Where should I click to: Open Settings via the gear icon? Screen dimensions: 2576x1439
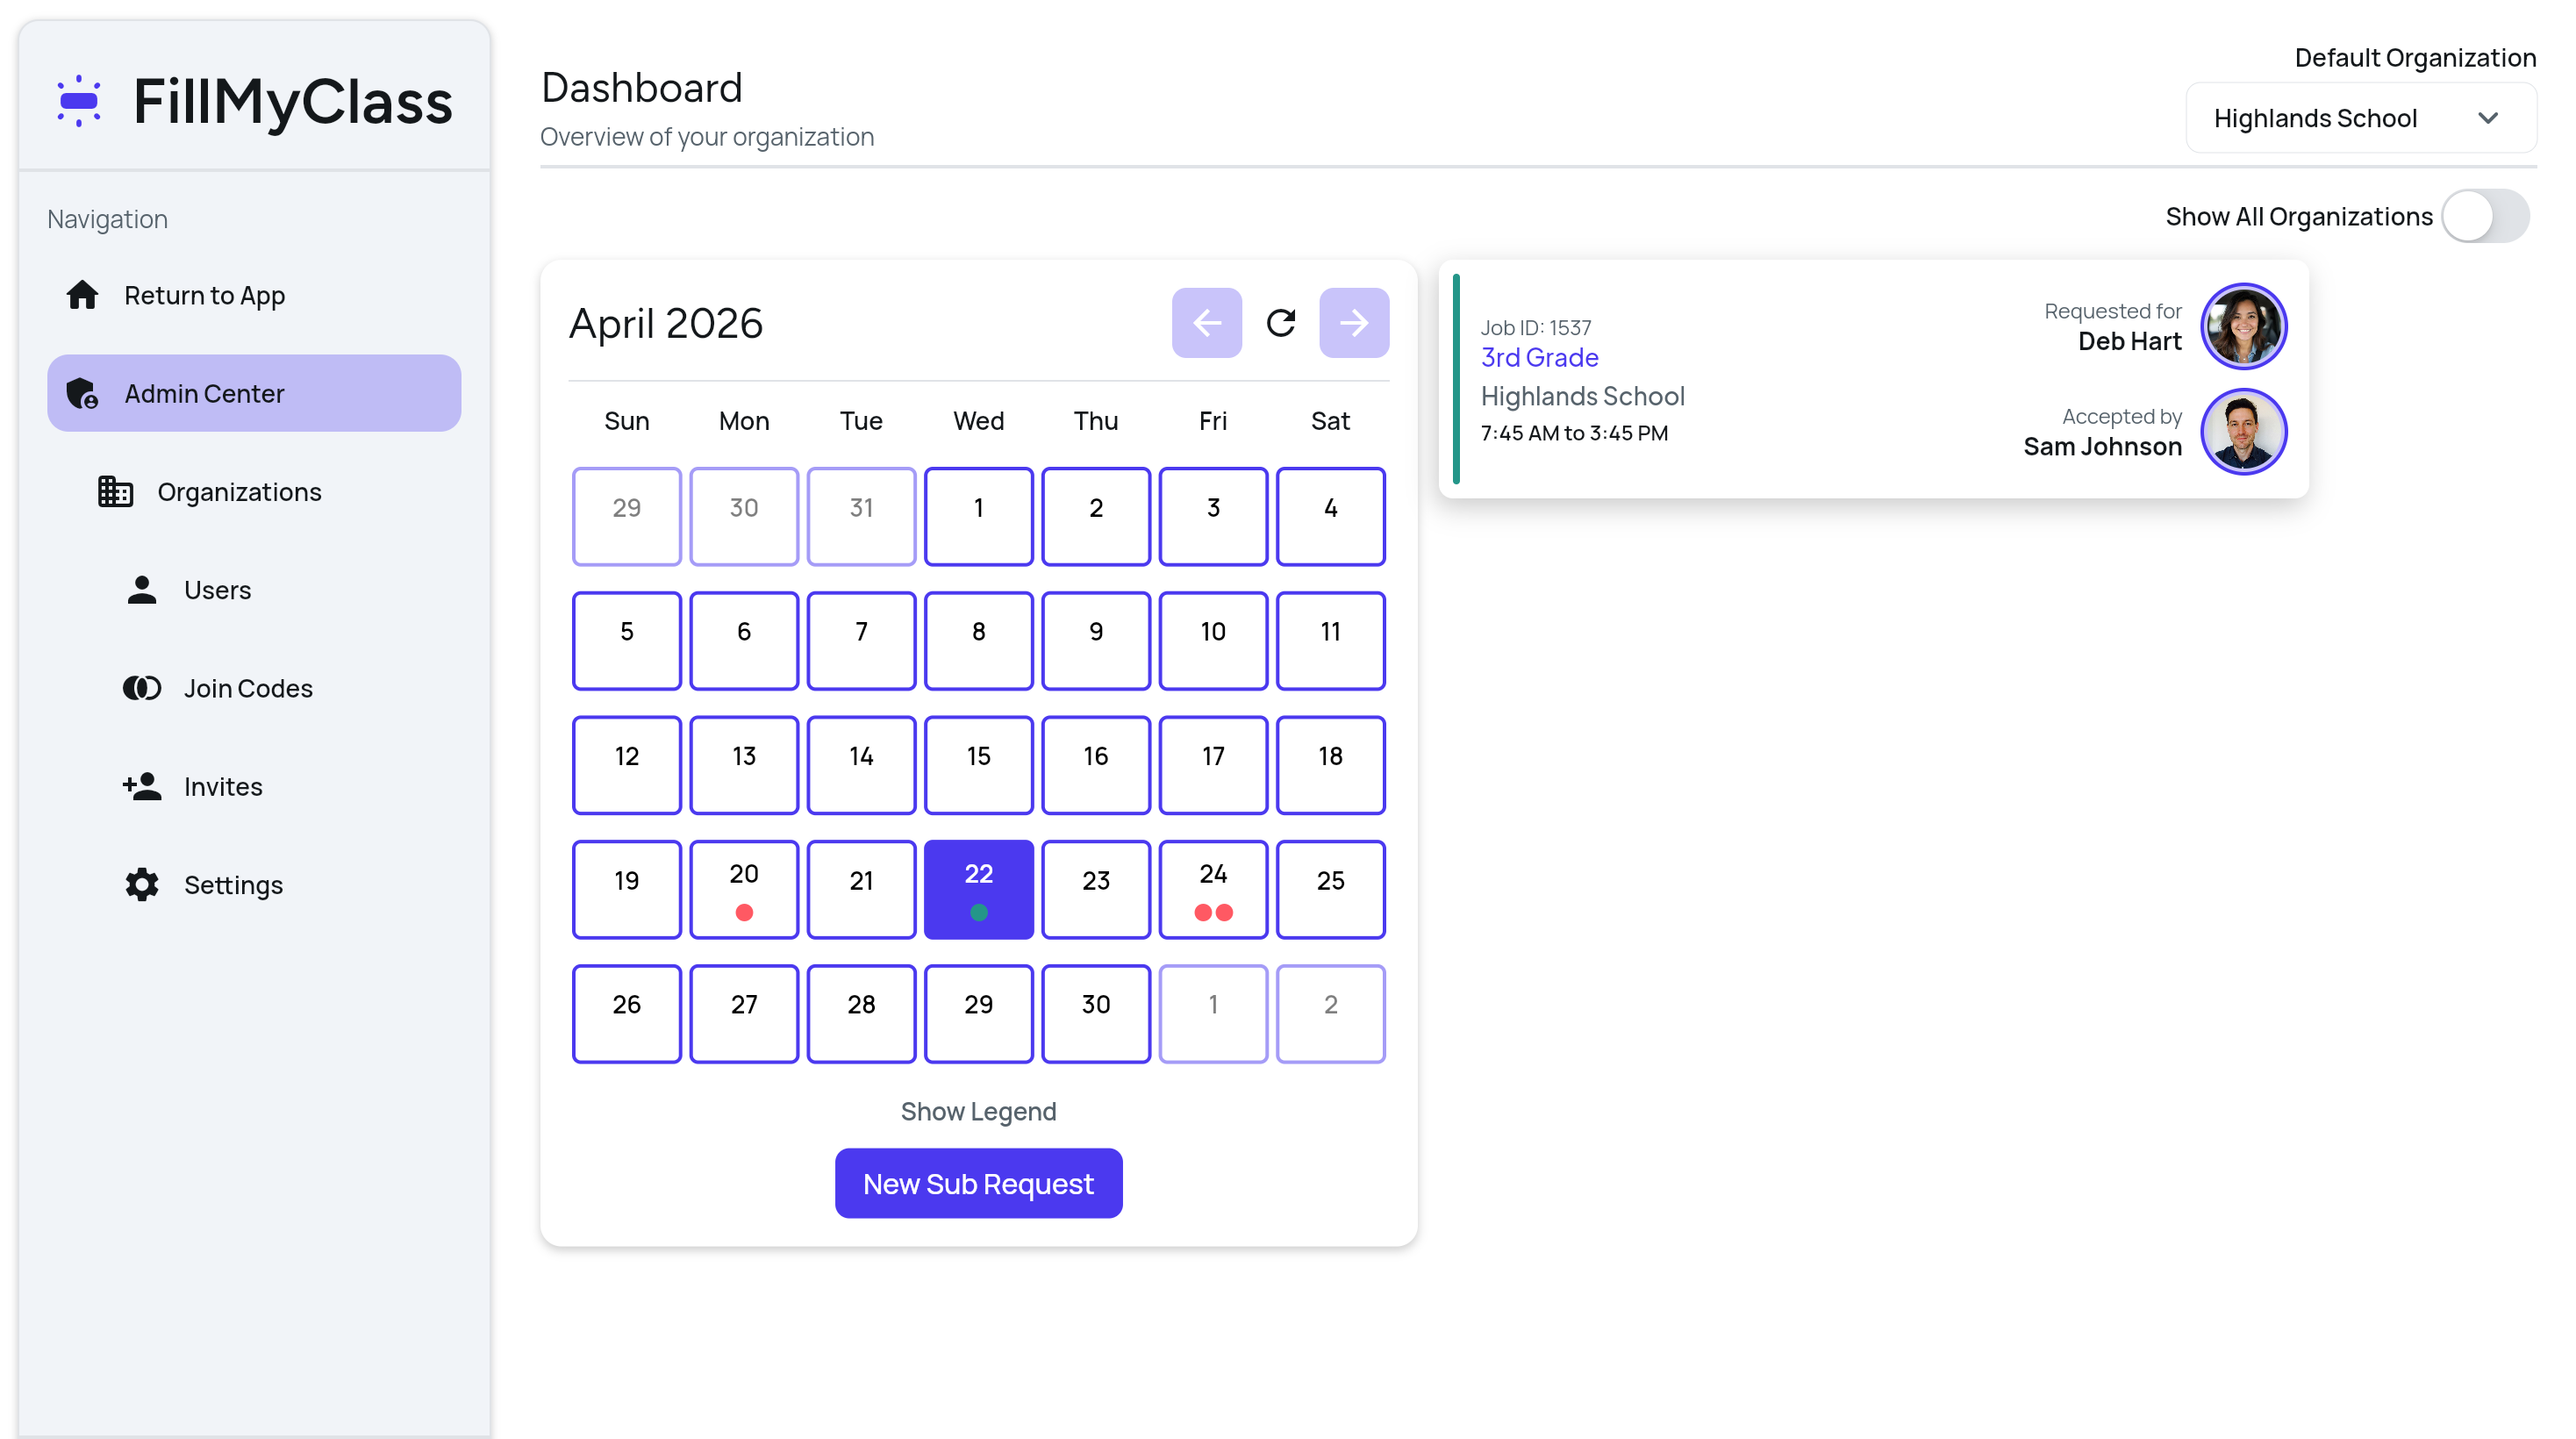click(142, 884)
